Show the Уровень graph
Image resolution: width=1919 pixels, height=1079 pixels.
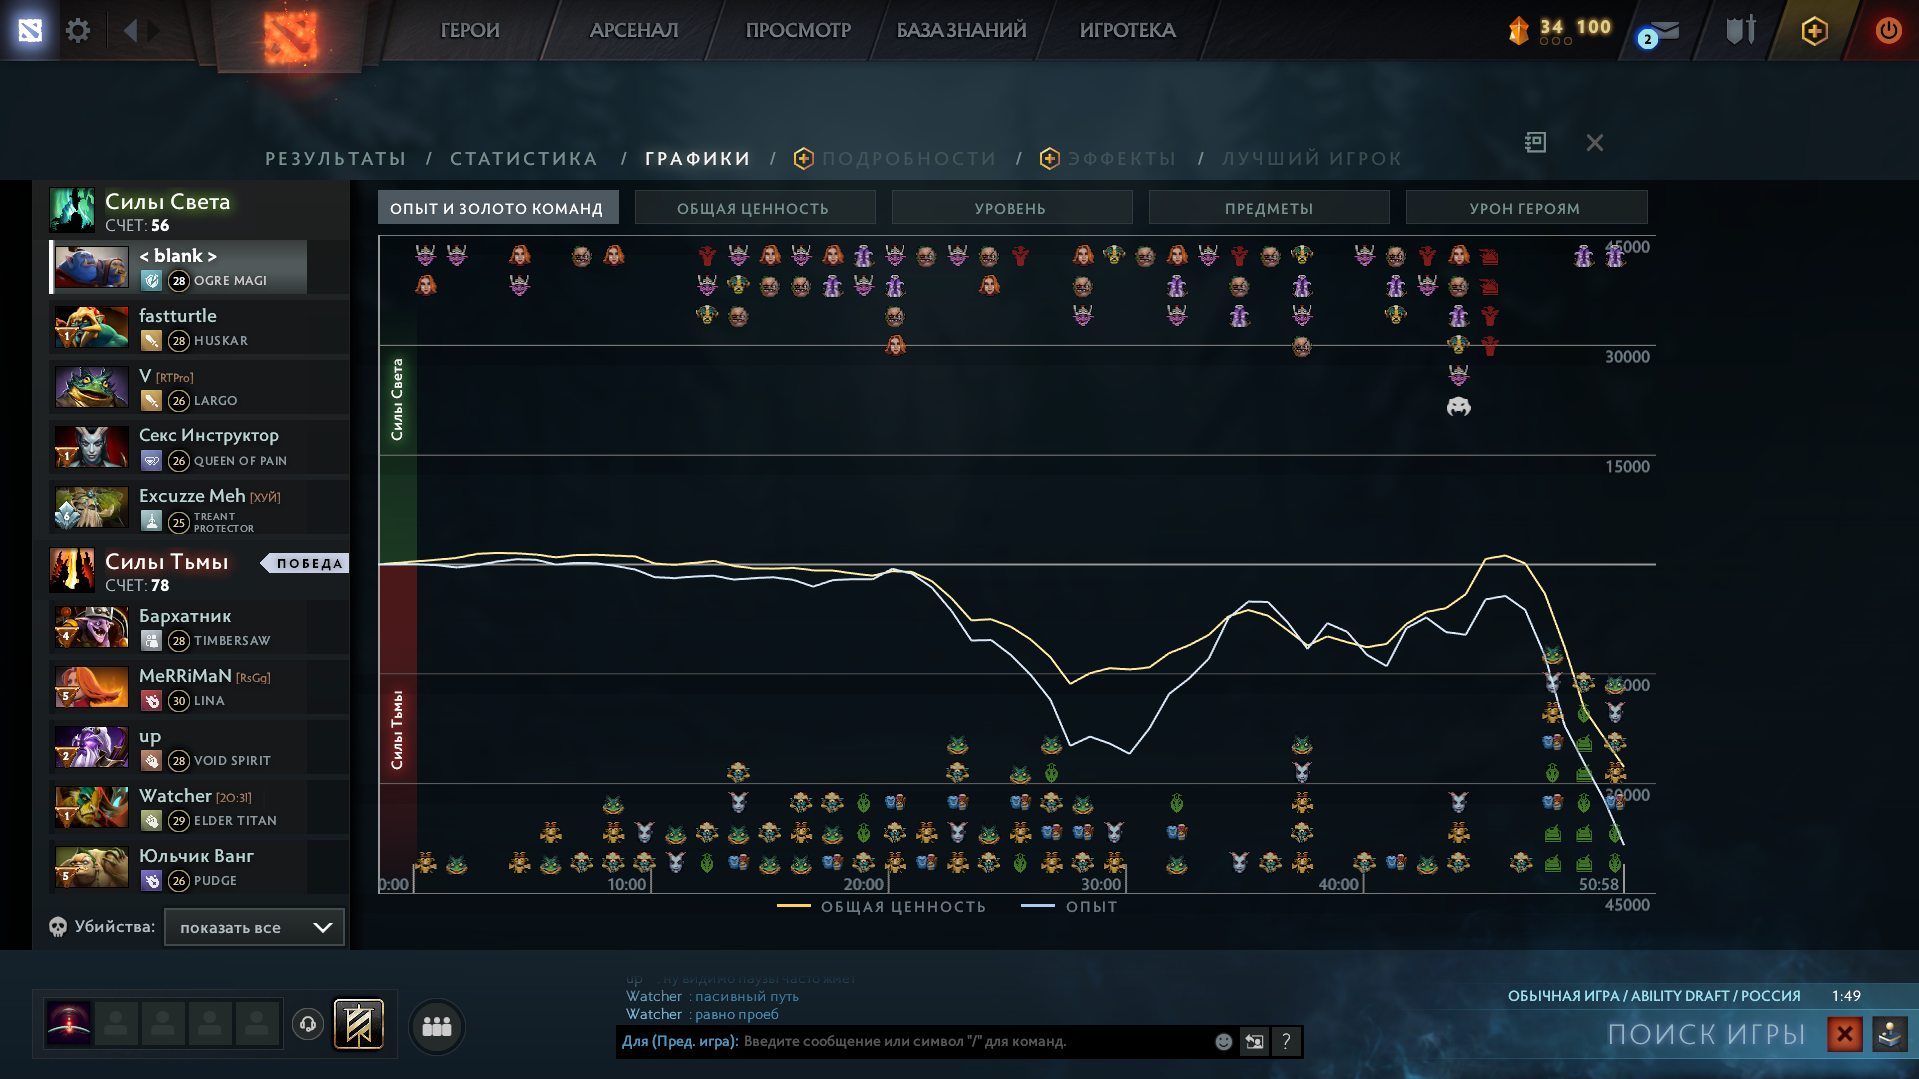[x=1012, y=208]
